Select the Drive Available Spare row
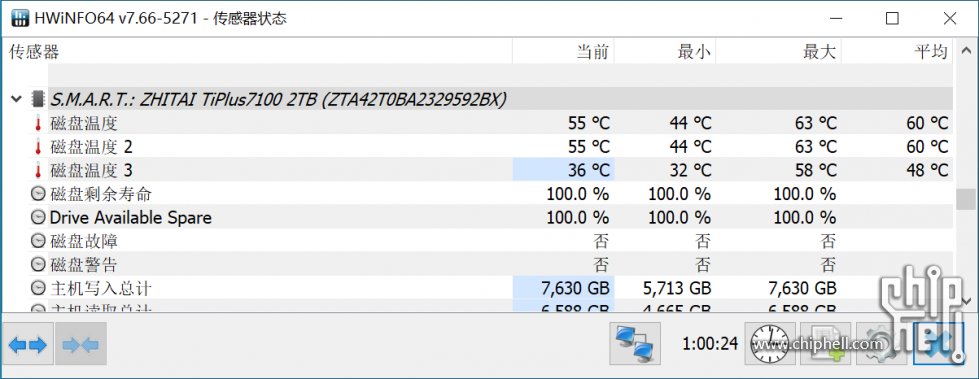 tap(480, 217)
